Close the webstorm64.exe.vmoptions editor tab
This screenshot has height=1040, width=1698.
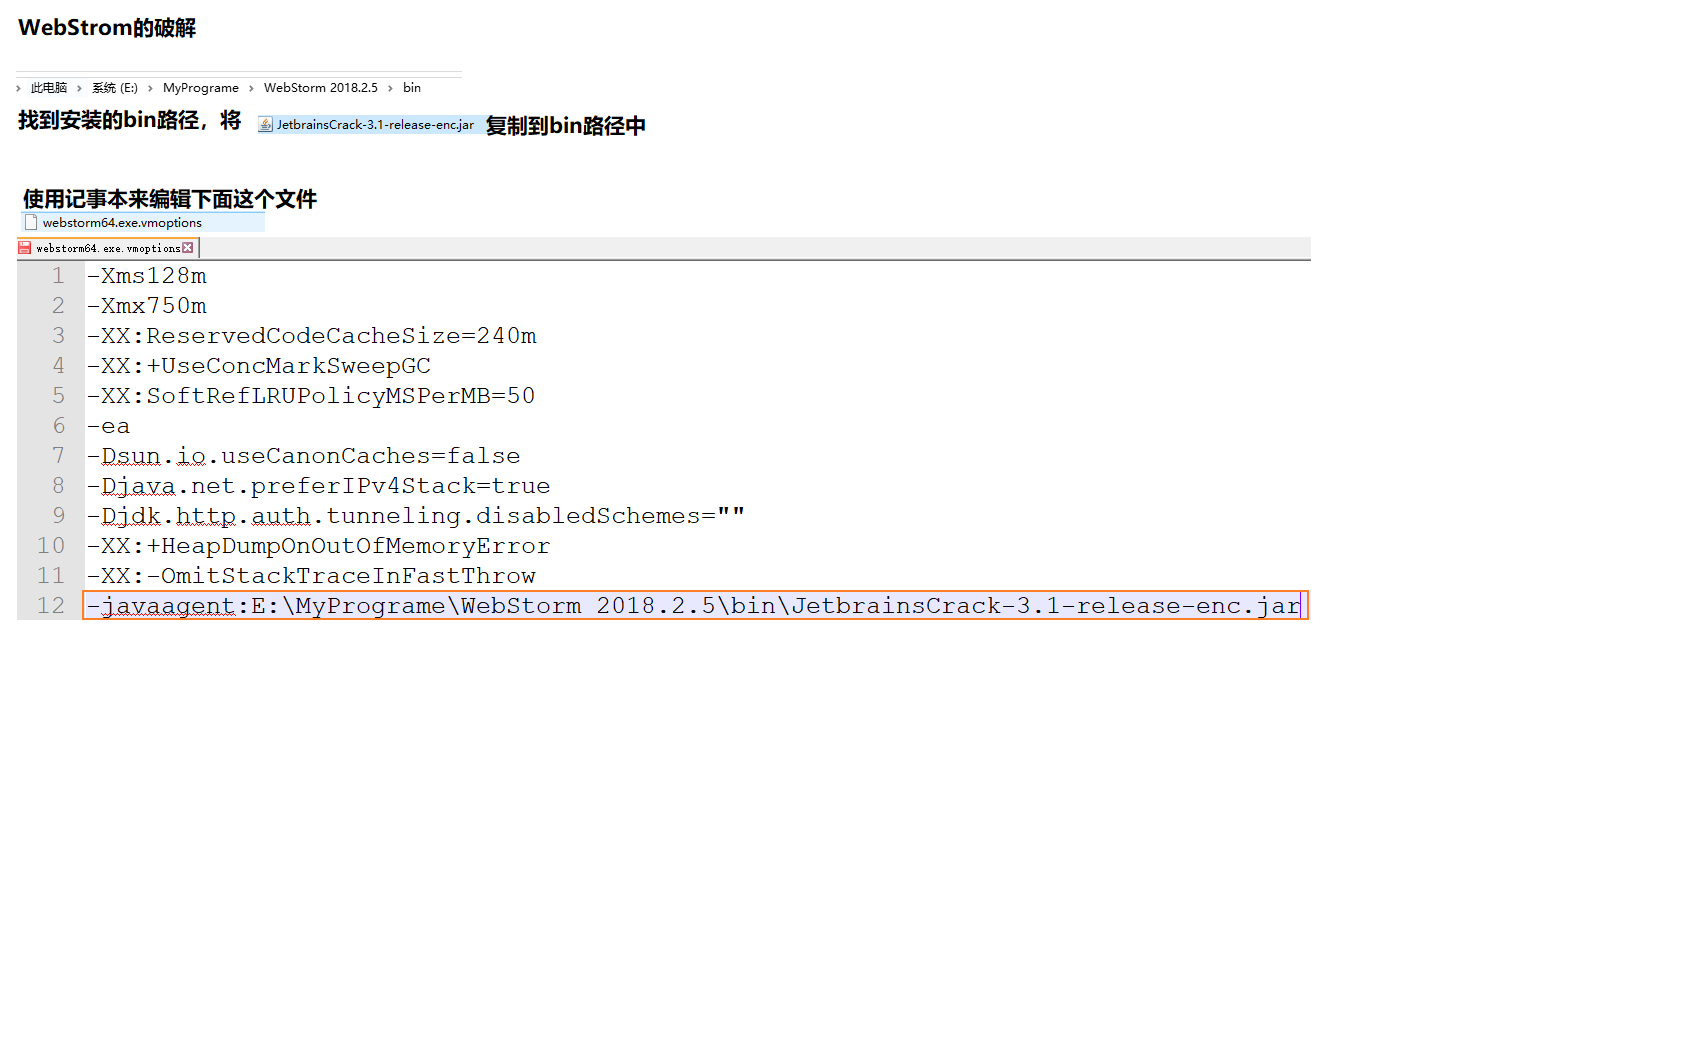188,248
